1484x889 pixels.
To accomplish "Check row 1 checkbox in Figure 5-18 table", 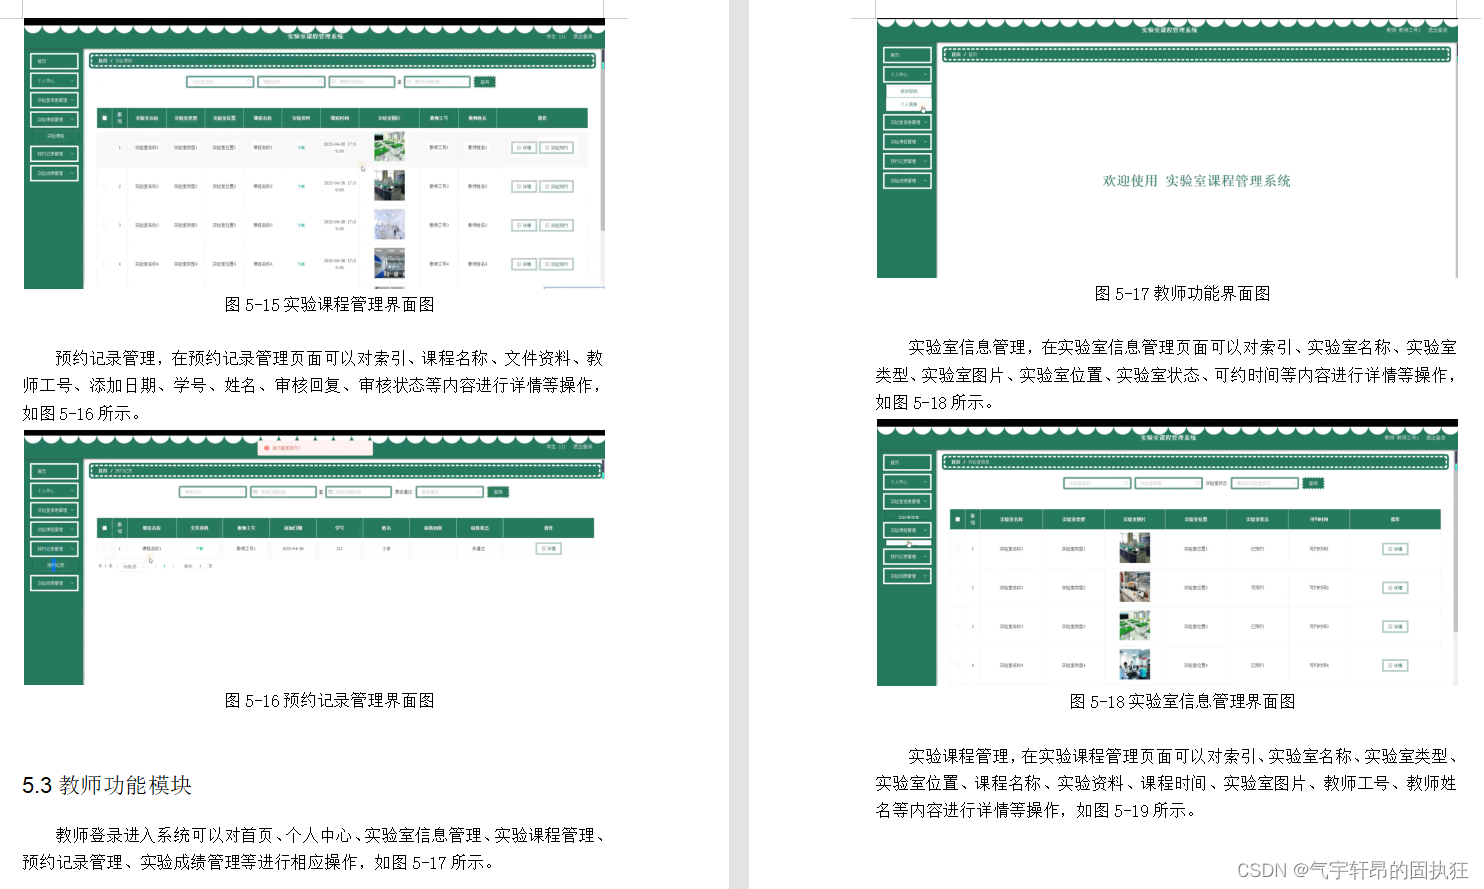I will (957, 549).
